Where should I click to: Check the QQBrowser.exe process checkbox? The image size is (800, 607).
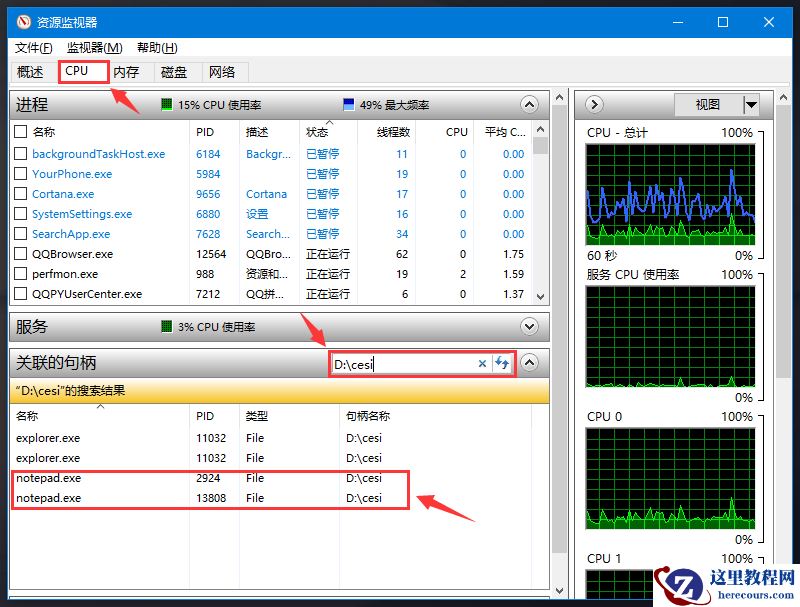tap(22, 253)
